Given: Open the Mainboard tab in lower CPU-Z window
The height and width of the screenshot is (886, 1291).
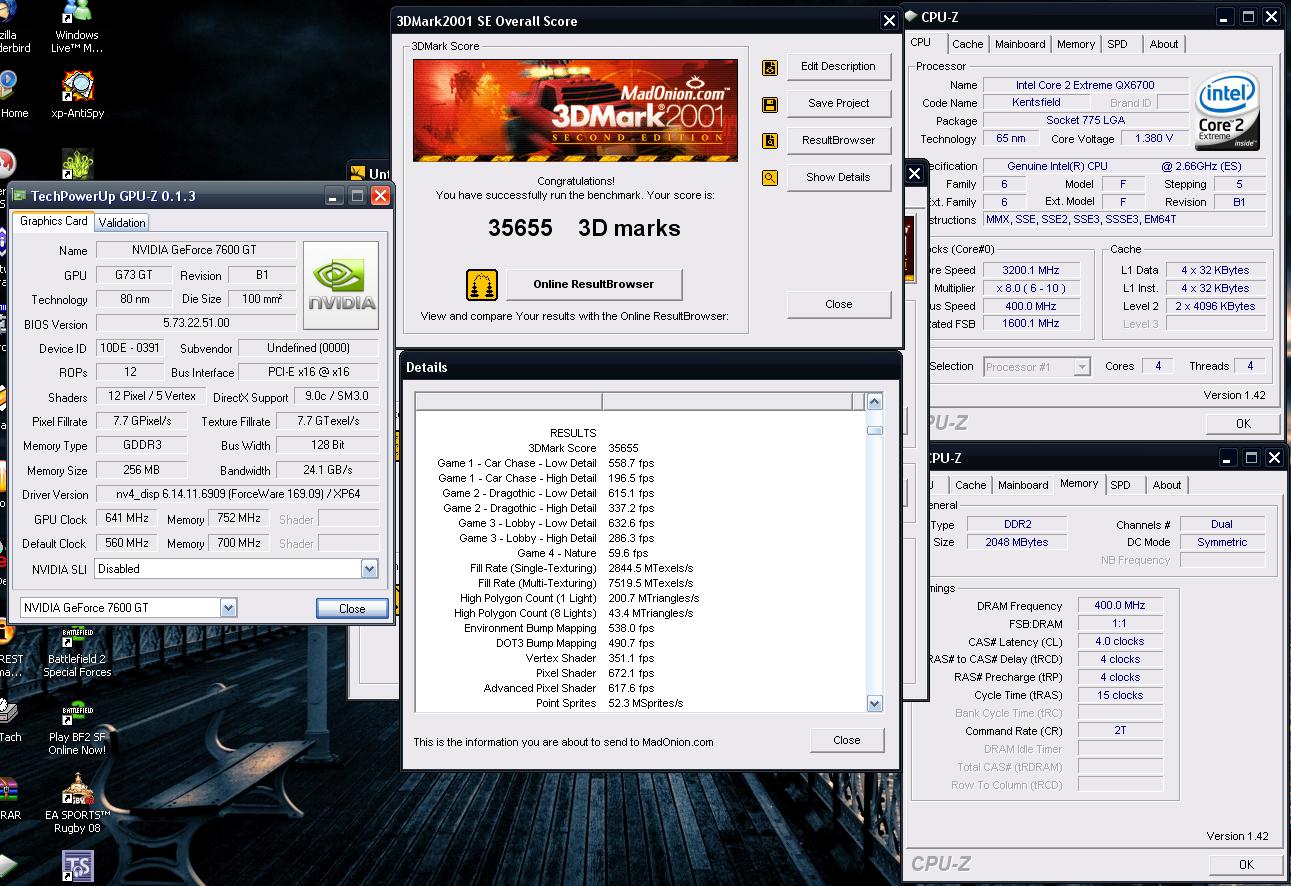Looking at the screenshot, I should (x=1023, y=485).
